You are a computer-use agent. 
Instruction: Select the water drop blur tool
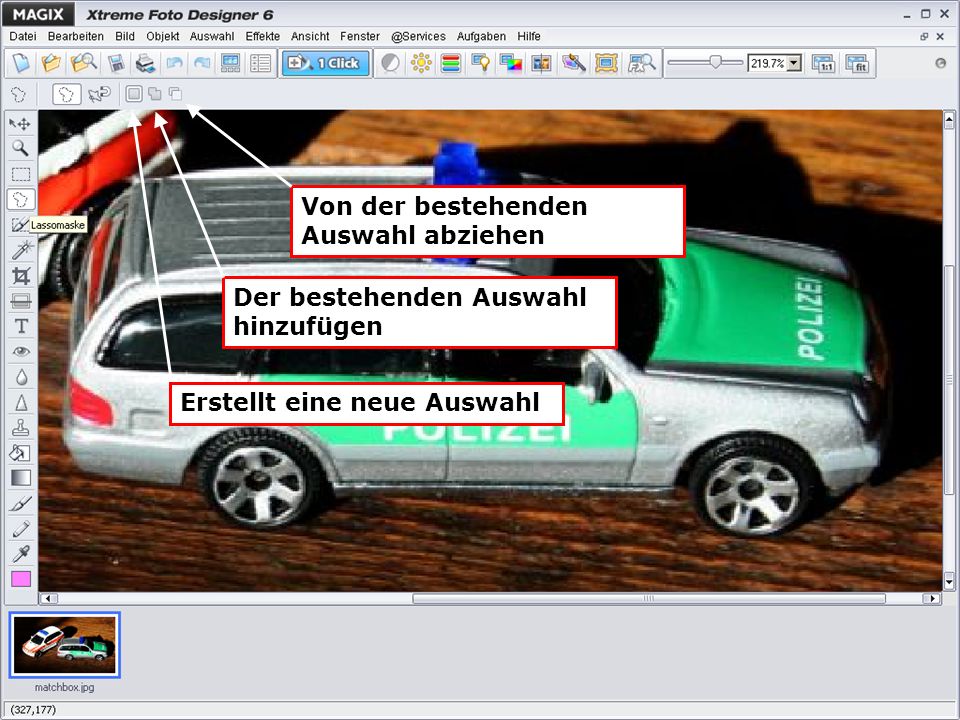[21, 377]
